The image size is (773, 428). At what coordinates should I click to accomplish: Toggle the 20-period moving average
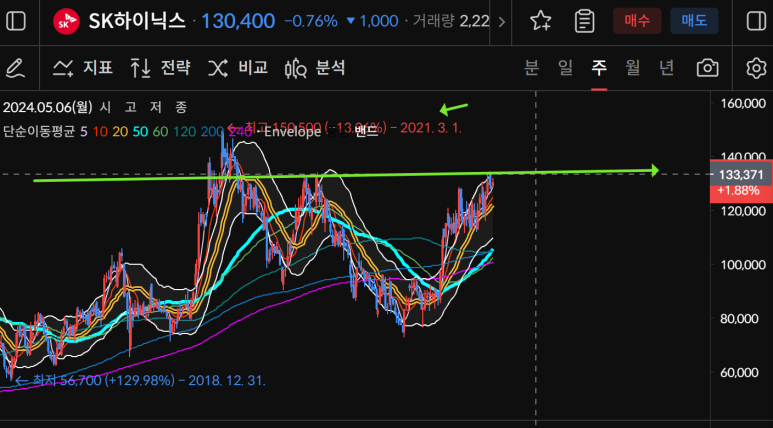coord(120,131)
